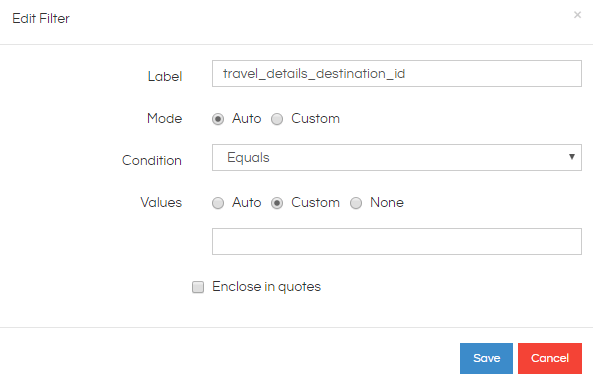Select the Custom radio button for Mode
Viewport: 593px width, 385px height.
pos(277,119)
